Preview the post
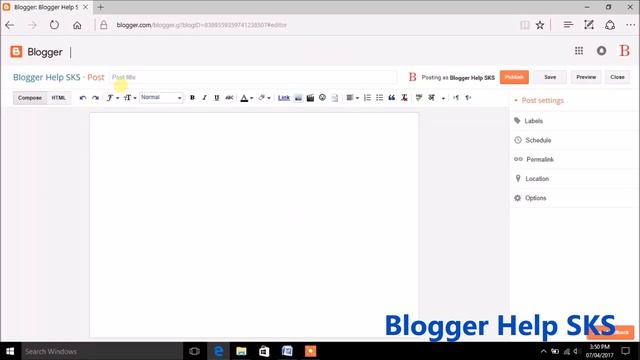640x360 pixels. (586, 77)
